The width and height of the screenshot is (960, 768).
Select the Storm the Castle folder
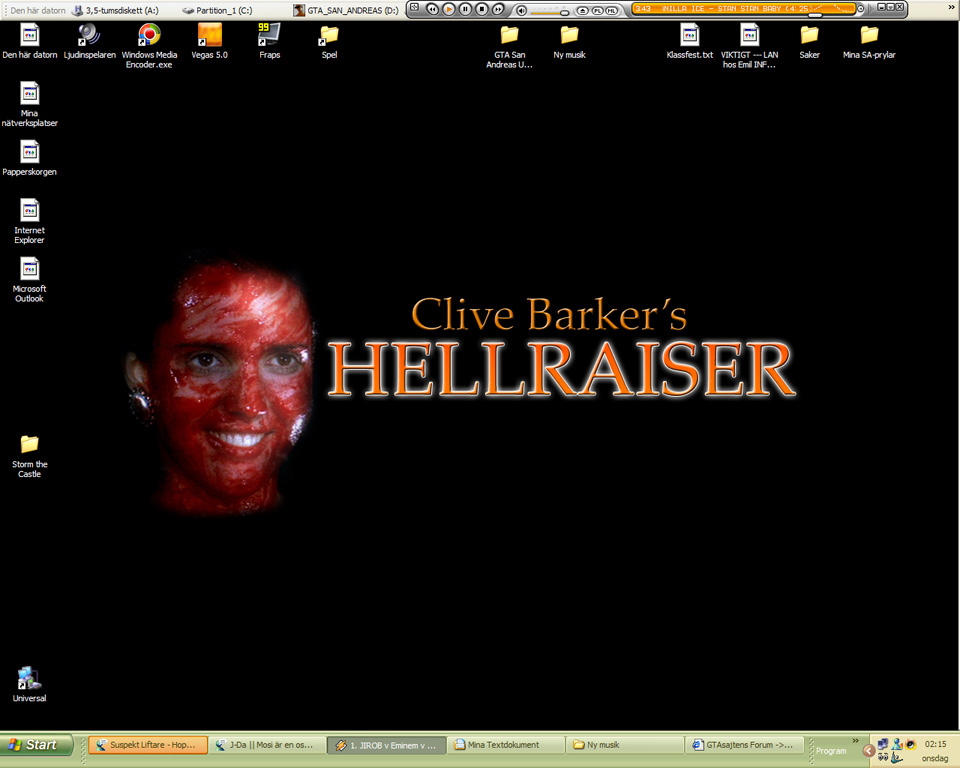pos(29,456)
